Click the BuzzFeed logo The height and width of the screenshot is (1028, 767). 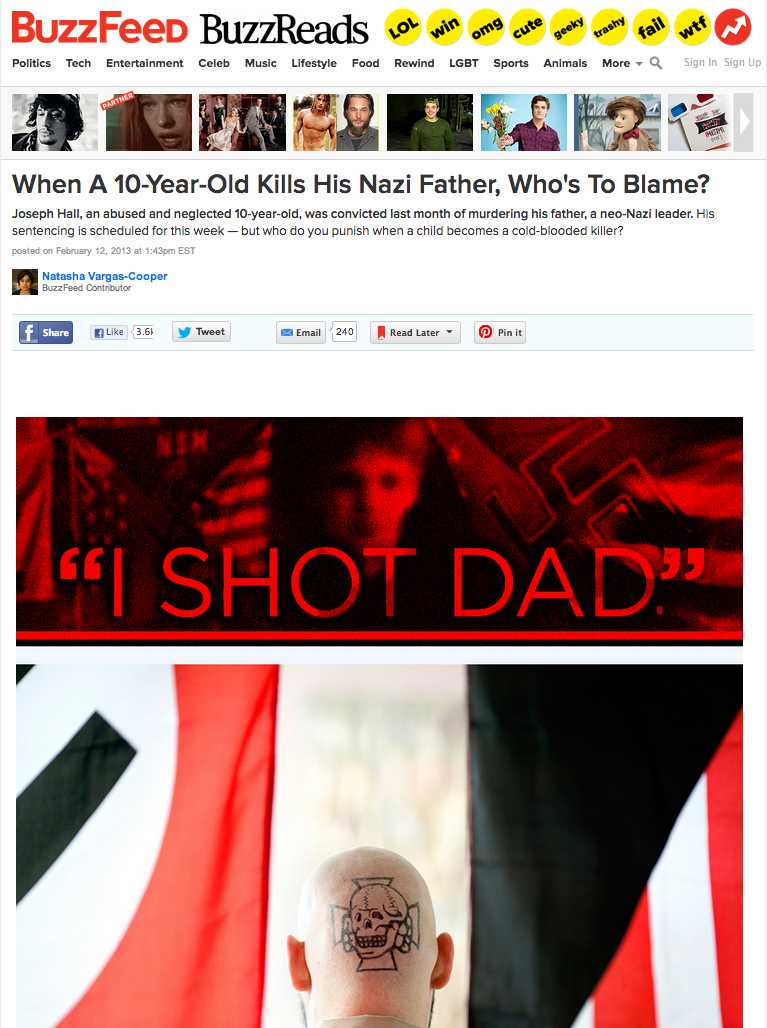tap(100, 28)
